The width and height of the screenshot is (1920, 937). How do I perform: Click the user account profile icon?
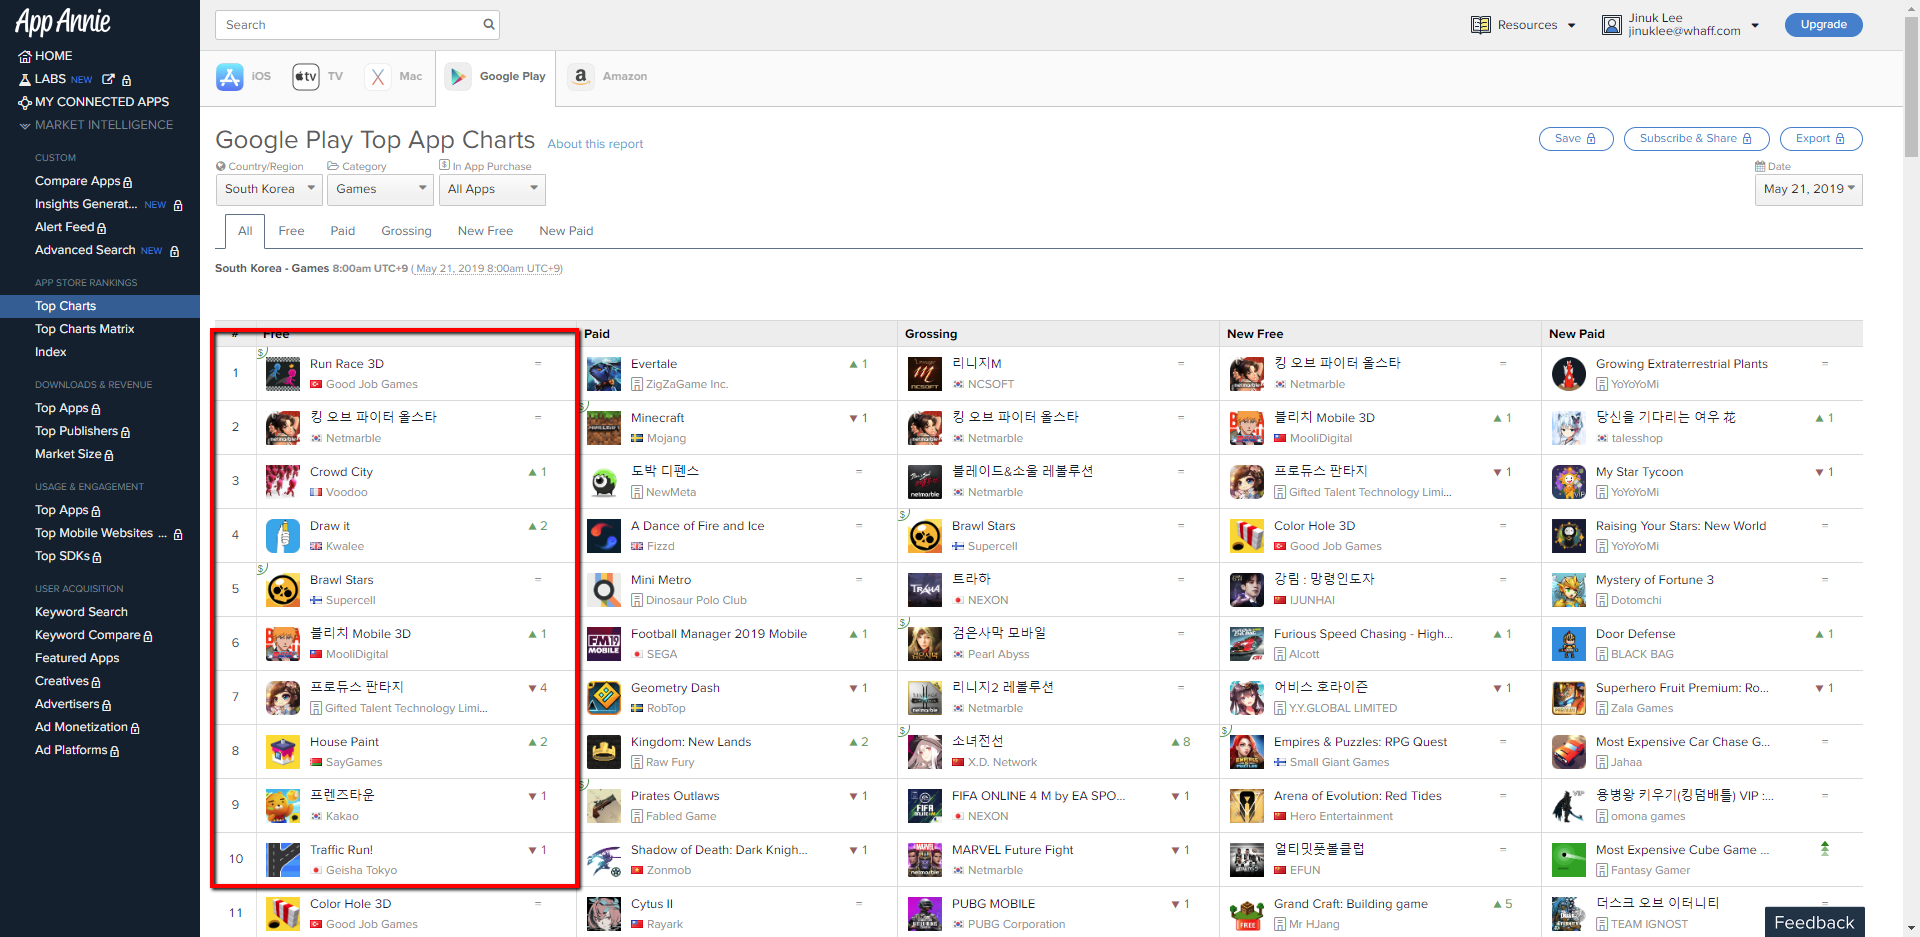click(x=1612, y=25)
